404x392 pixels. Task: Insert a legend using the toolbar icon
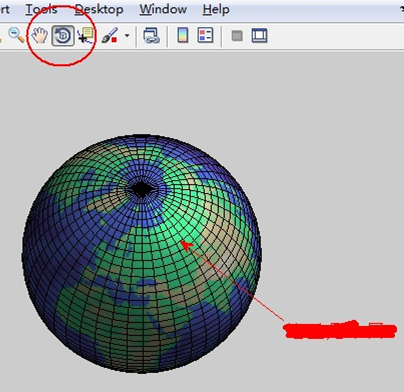pyautogui.click(x=205, y=35)
